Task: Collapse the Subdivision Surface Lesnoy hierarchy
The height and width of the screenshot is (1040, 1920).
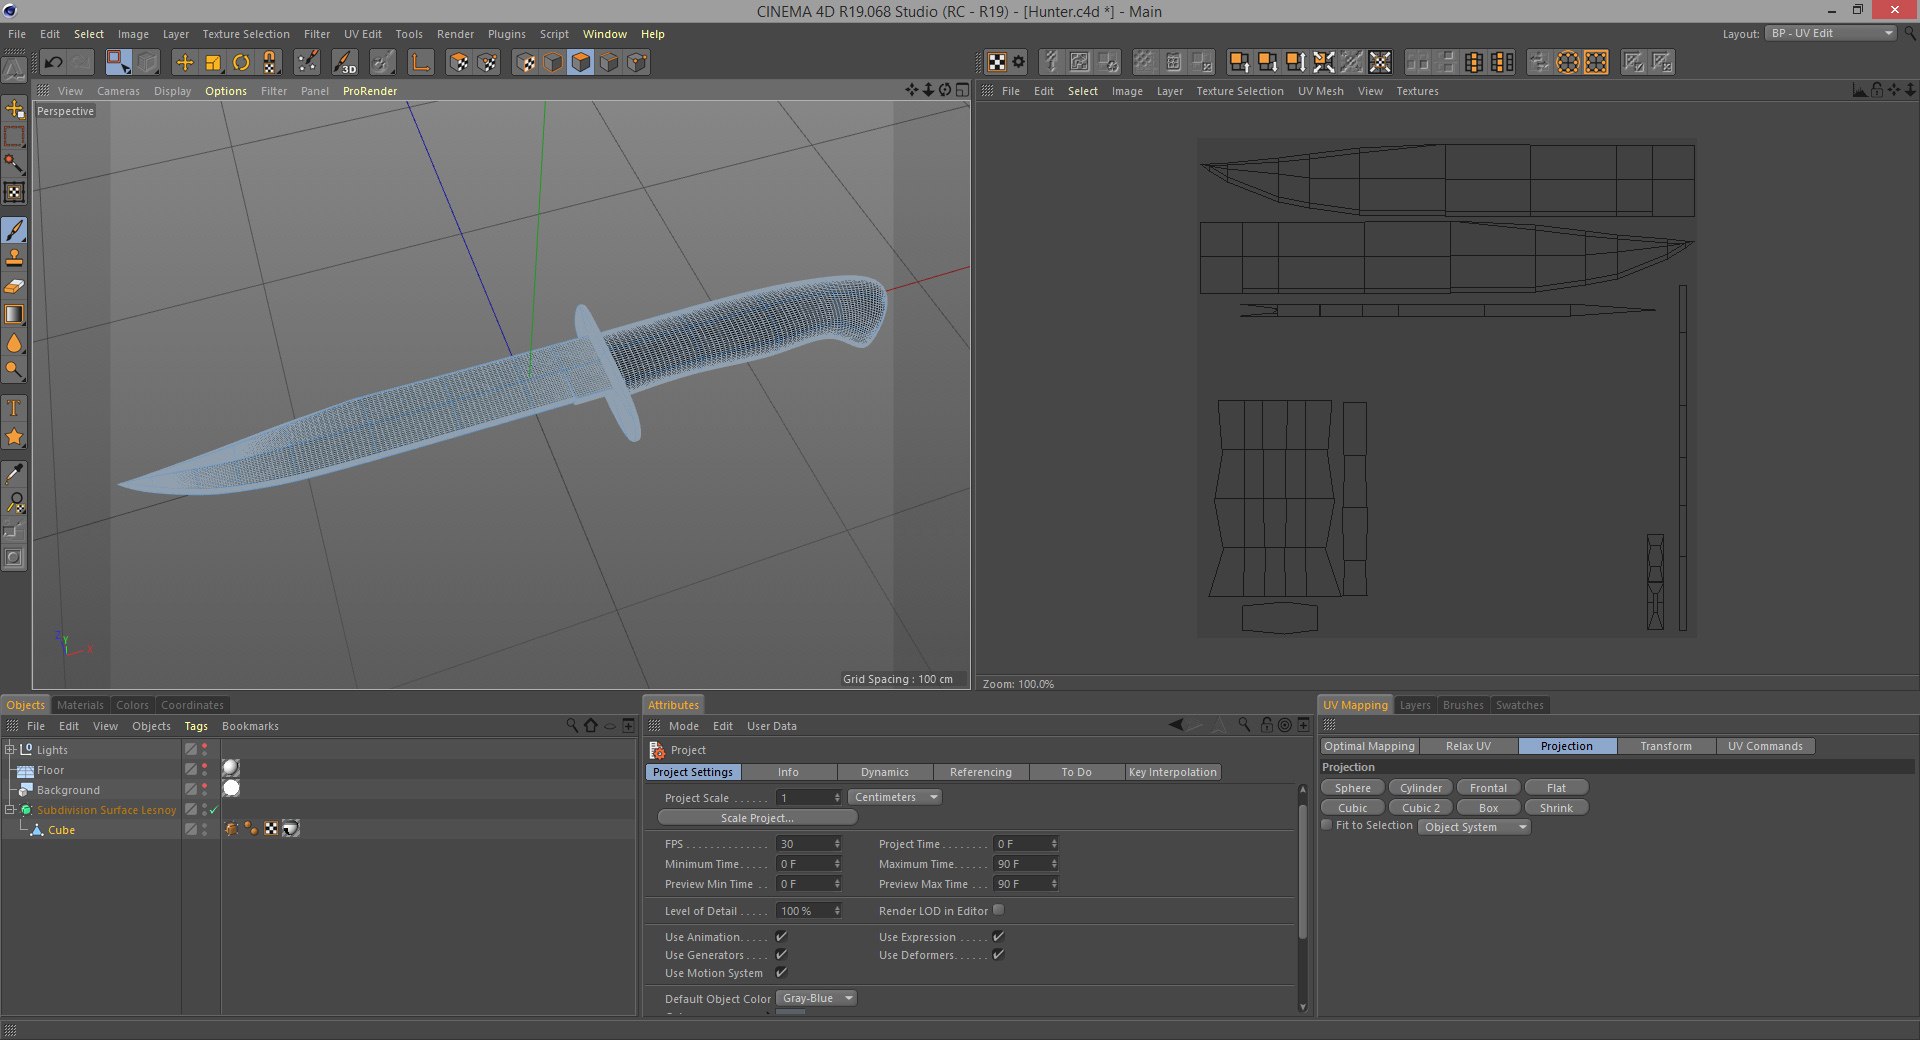Action: point(10,810)
